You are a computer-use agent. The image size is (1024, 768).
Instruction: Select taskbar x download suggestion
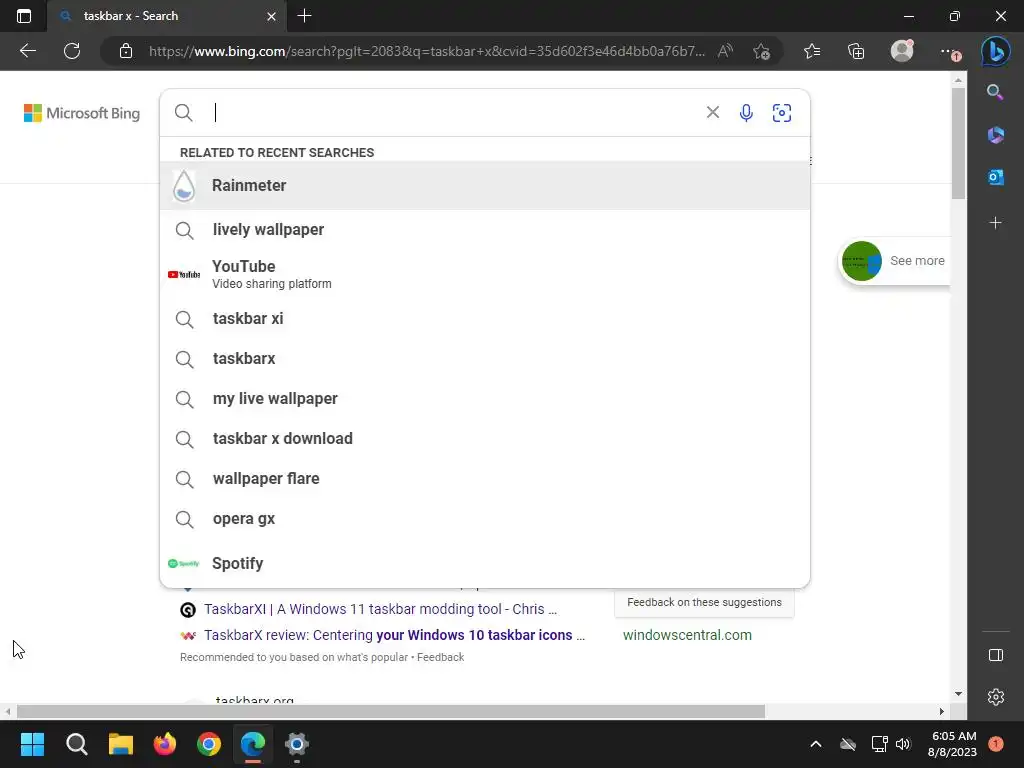[485, 438]
